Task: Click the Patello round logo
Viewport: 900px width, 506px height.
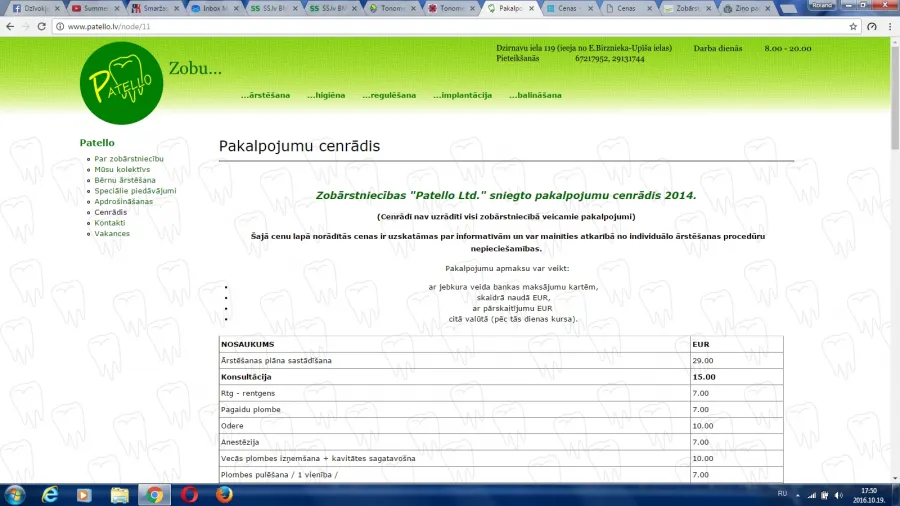Action: click(x=121, y=83)
